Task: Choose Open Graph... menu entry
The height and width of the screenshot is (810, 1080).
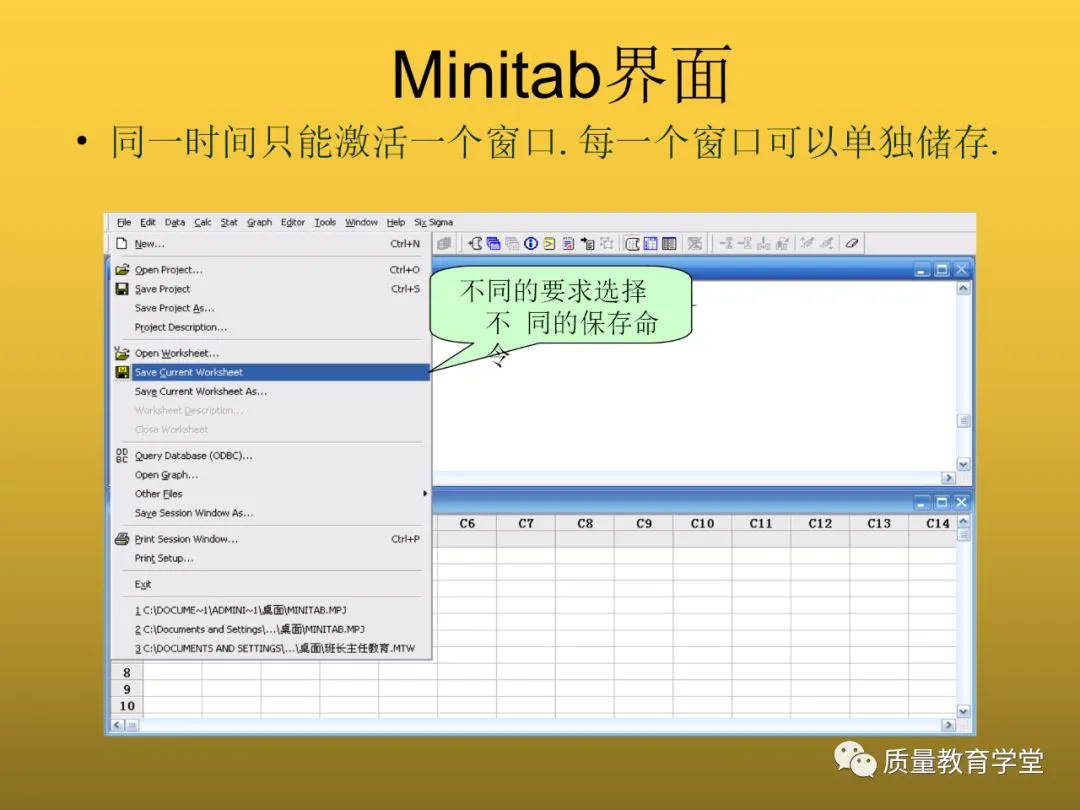Action: 269,475
